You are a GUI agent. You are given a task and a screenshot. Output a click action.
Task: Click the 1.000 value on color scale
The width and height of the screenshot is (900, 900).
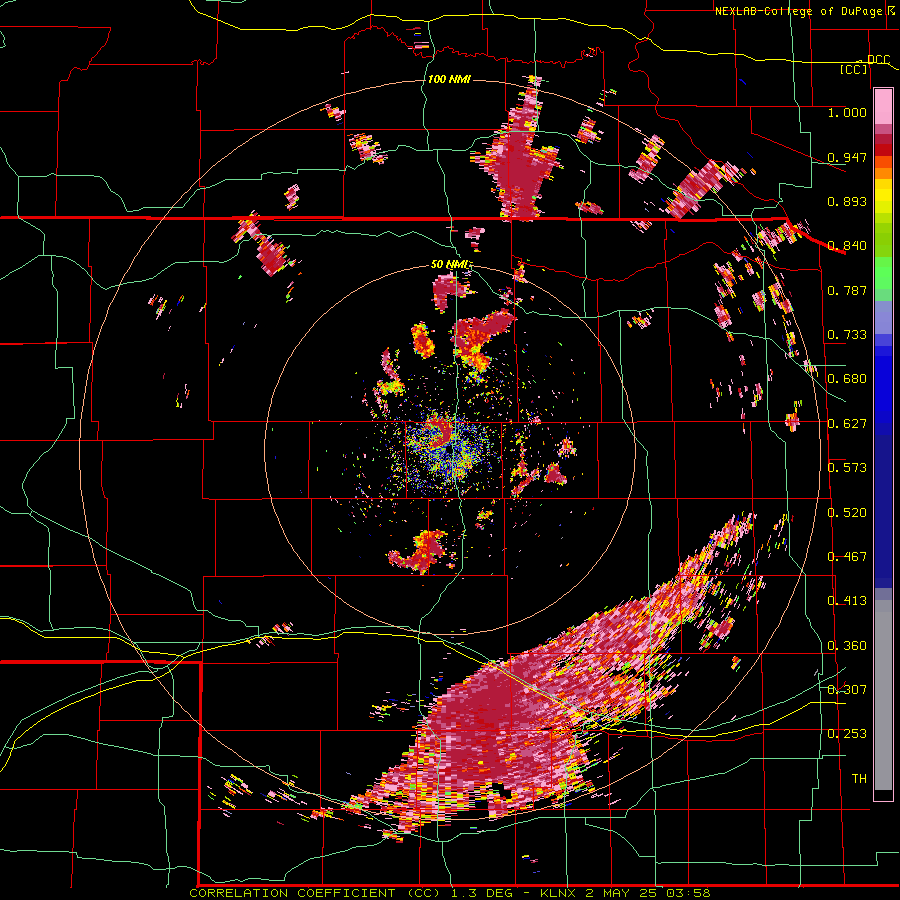point(847,112)
